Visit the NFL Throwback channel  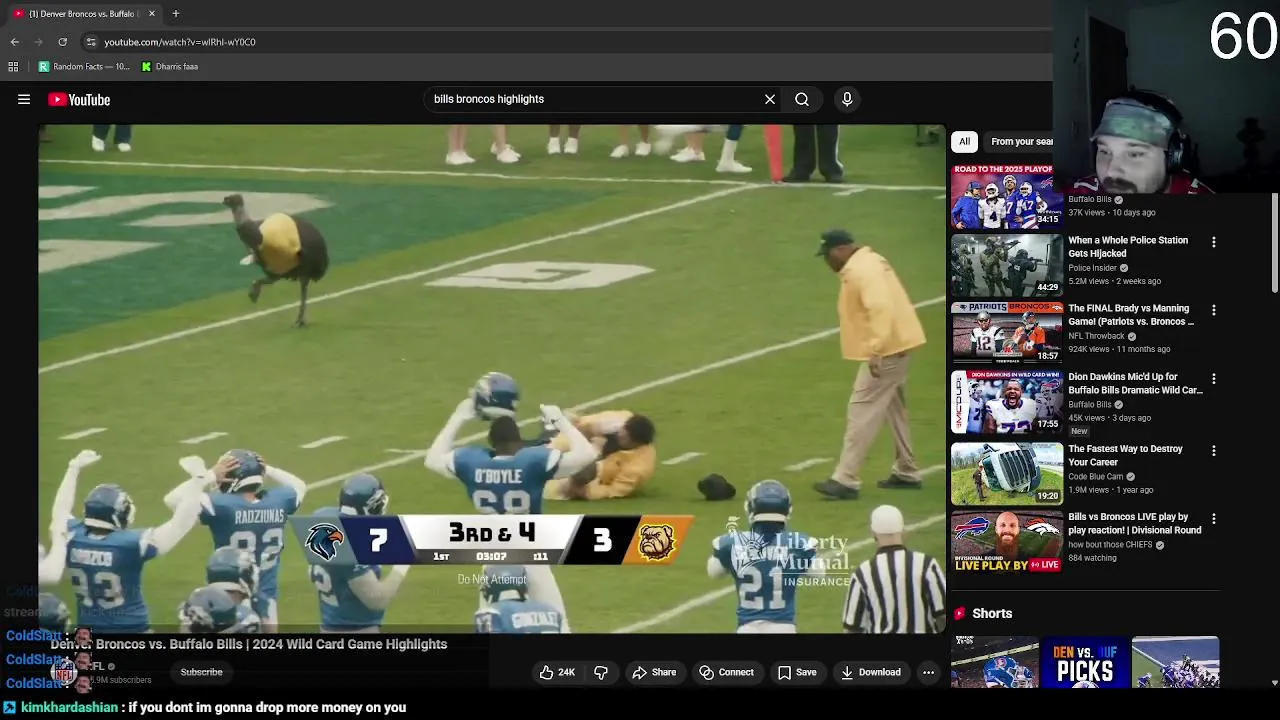click(1097, 336)
